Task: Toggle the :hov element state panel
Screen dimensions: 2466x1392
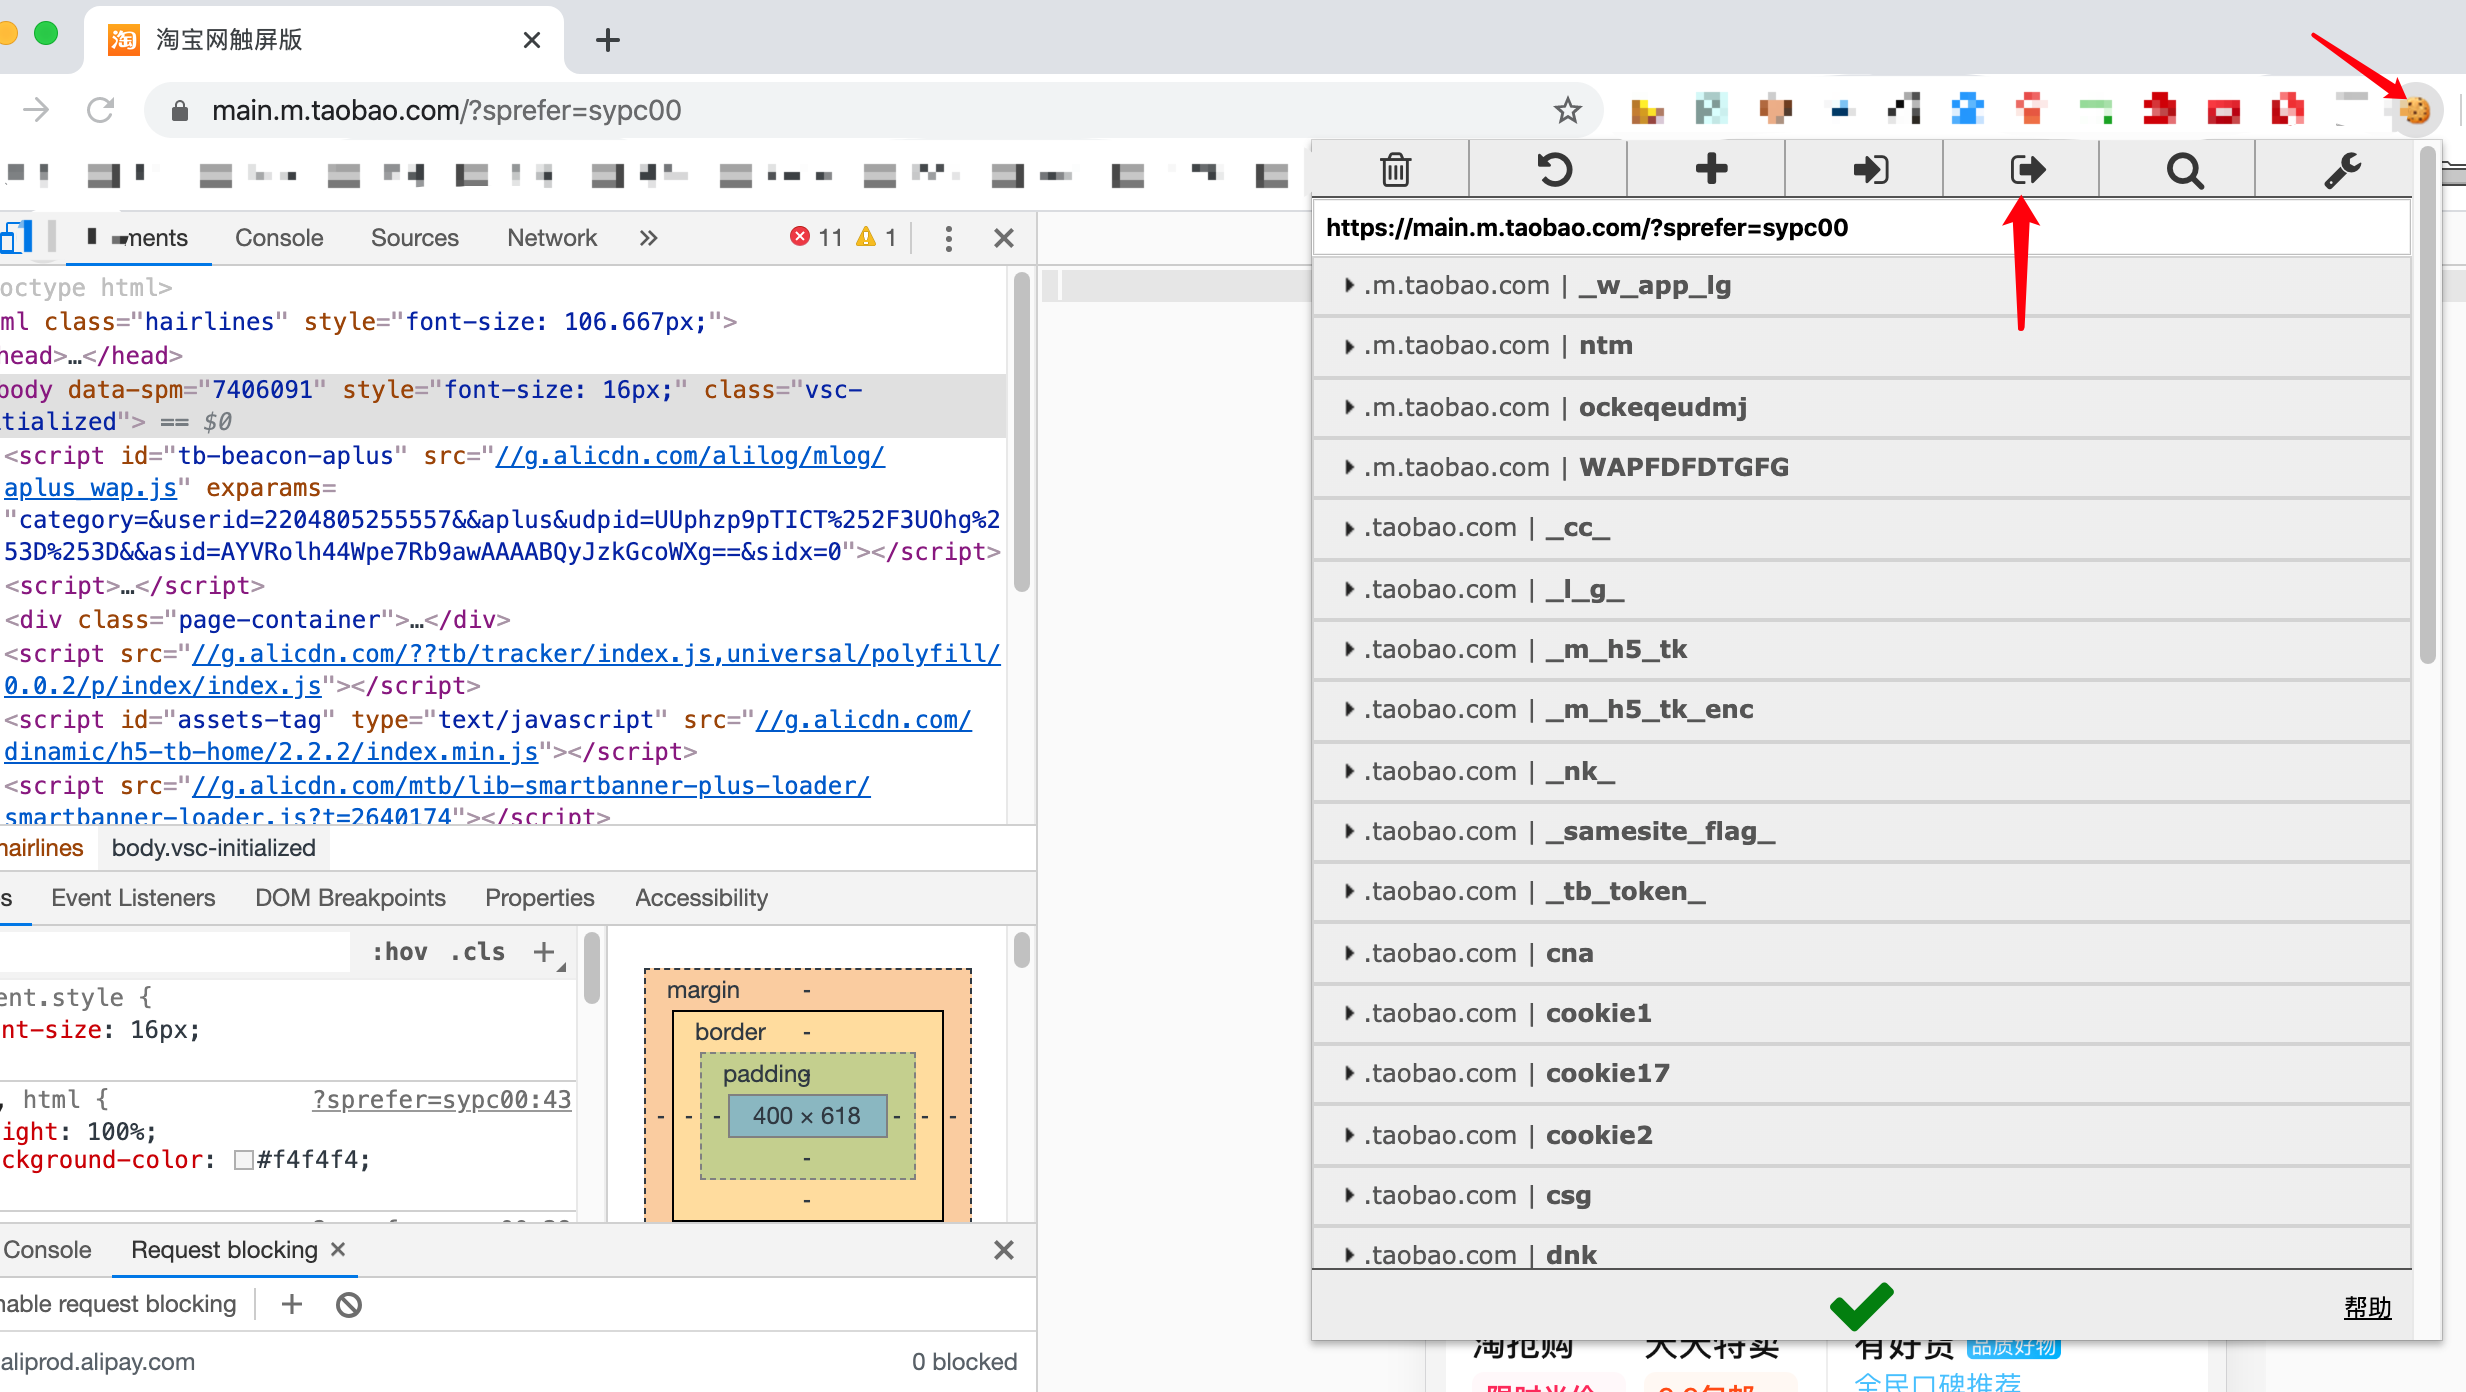Action: click(x=399, y=952)
